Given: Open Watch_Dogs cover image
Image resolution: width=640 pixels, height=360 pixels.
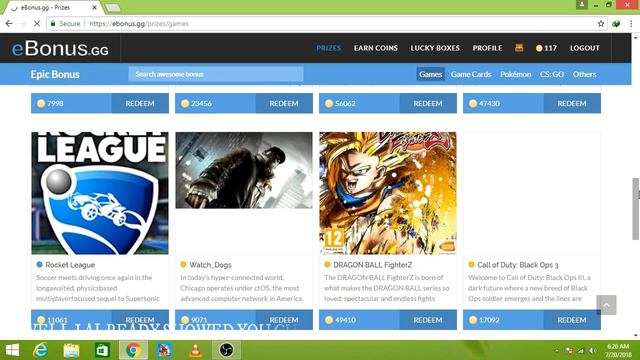Looking at the screenshot, I should 244,170.
